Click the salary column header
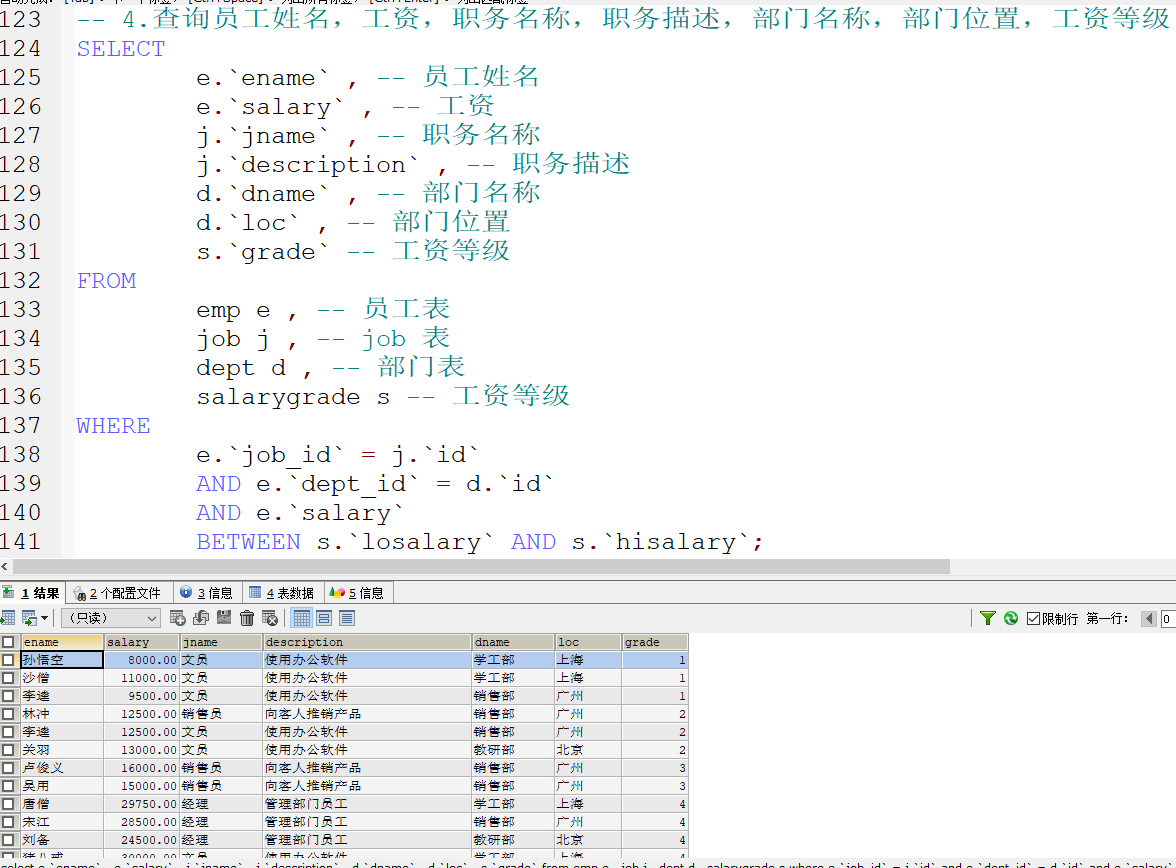The image size is (1176, 868). coord(140,640)
